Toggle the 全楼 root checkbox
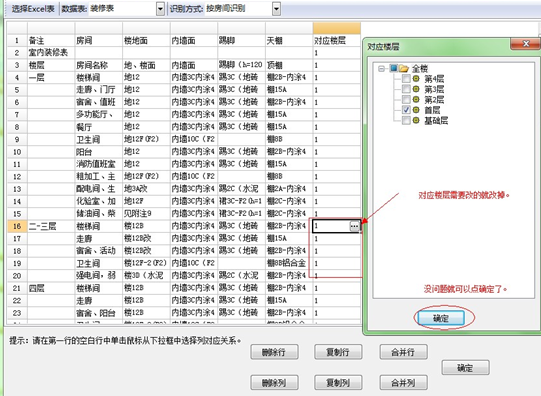This screenshot has height=396, width=541. click(x=393, y=68)
